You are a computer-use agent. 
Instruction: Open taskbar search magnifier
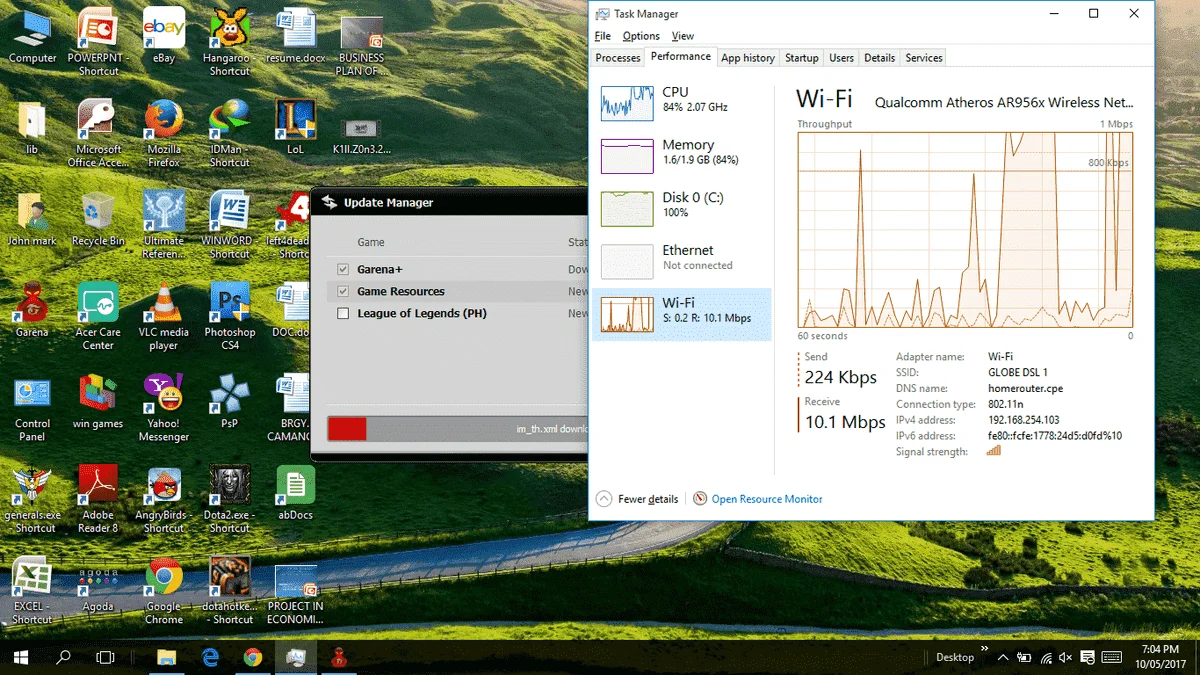click(x=63, y=657)
